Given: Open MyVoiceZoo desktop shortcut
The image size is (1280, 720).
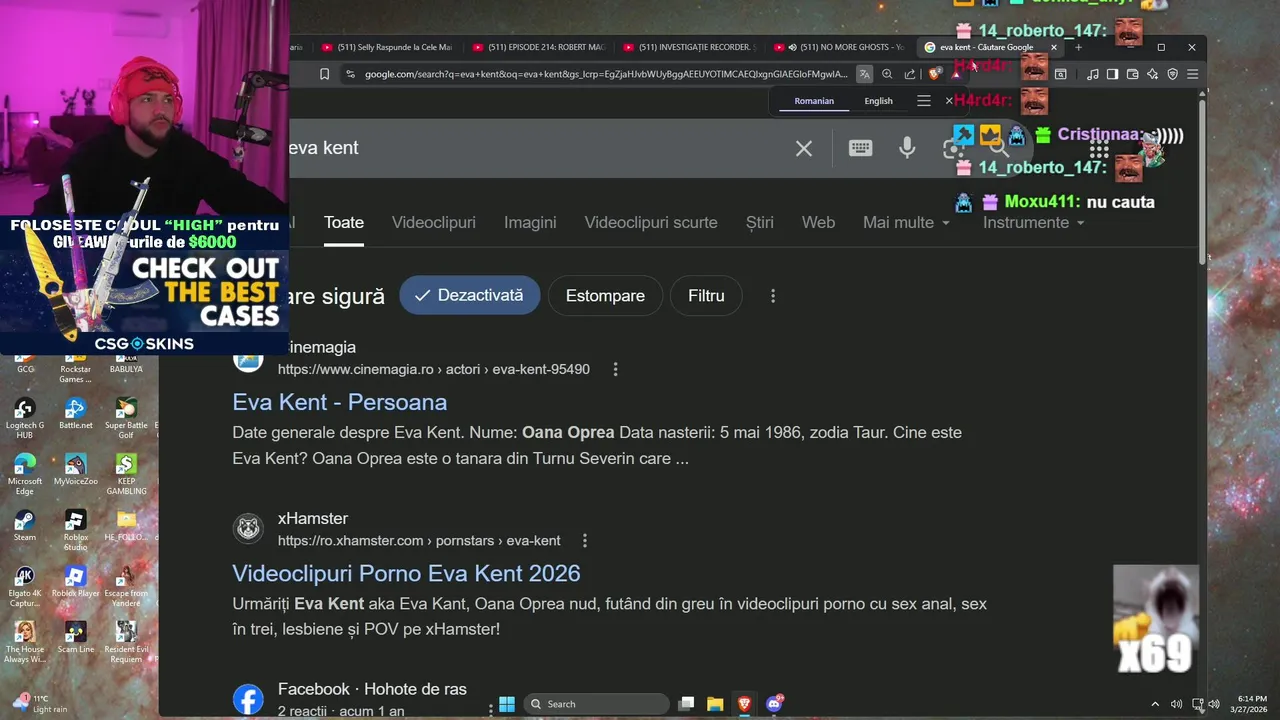Looking at the screenshot, I should (x=75, y=469).
